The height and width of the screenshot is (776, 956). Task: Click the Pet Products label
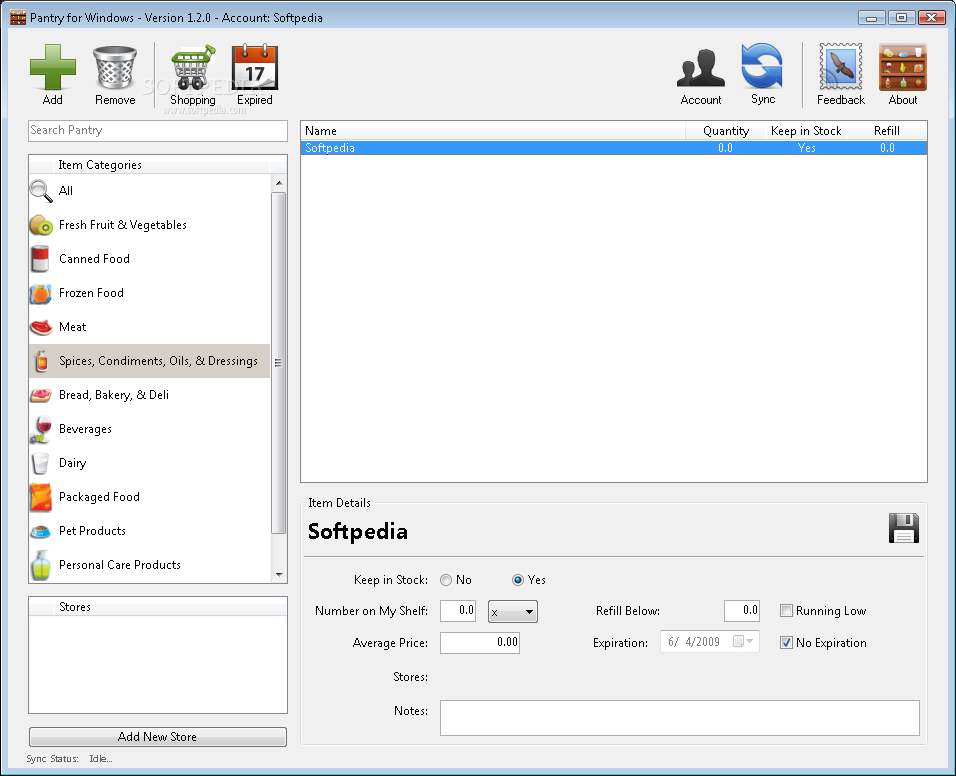(92, 531)
